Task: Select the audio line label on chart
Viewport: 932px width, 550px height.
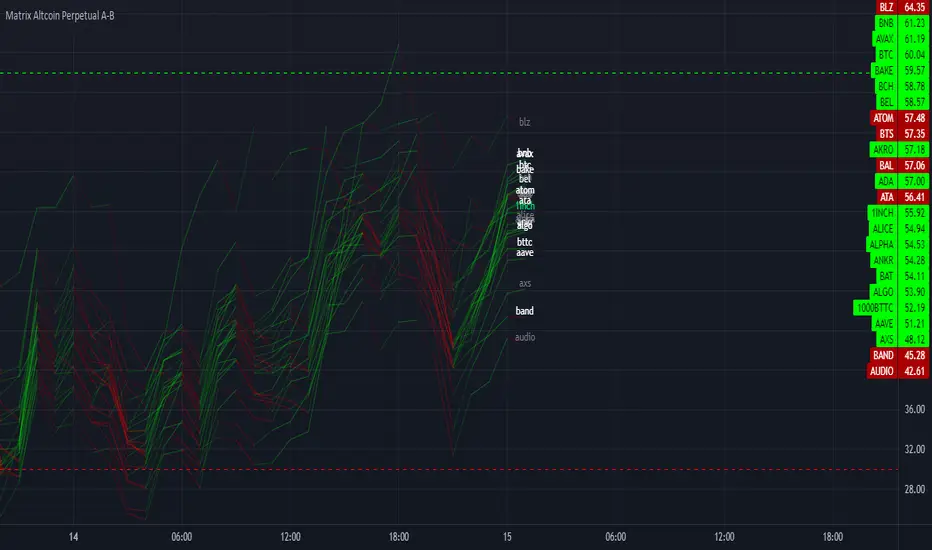Action: (525, 337)
